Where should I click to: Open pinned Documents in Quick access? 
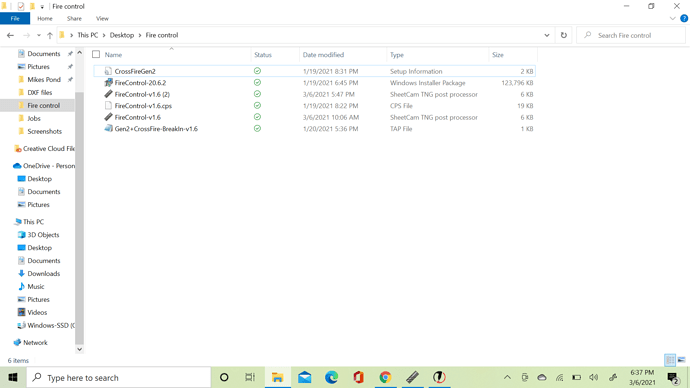[x=44, y=54]
